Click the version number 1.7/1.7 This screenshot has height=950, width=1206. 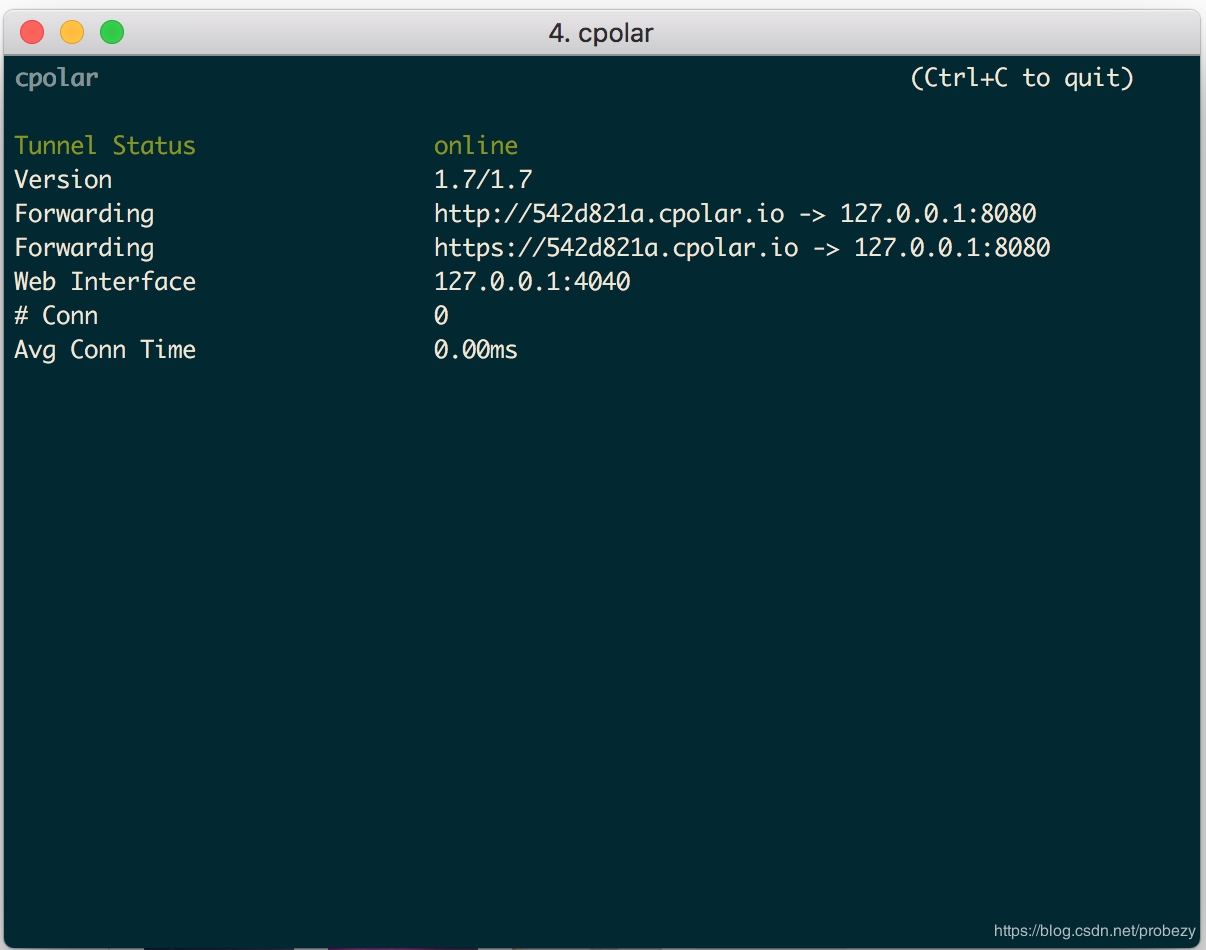click(x=483, y=179)
